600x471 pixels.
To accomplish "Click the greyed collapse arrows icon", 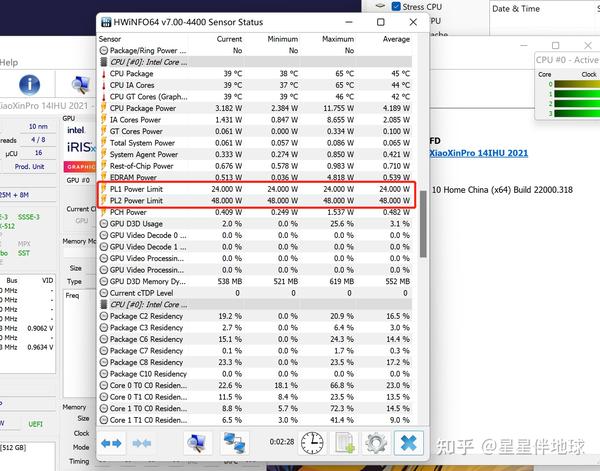I will click(x=142, y=443).
